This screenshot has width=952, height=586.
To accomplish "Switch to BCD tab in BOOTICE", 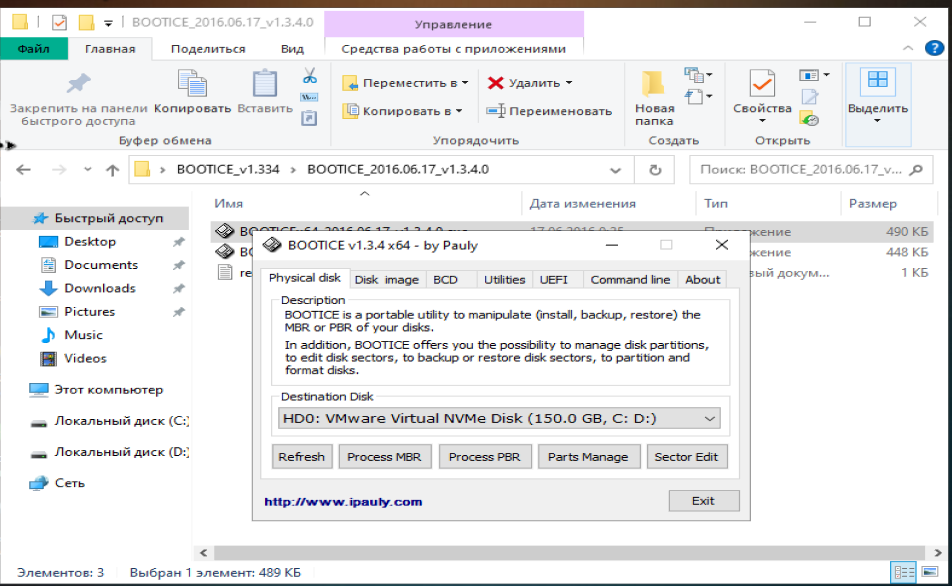I will (445, 279).
